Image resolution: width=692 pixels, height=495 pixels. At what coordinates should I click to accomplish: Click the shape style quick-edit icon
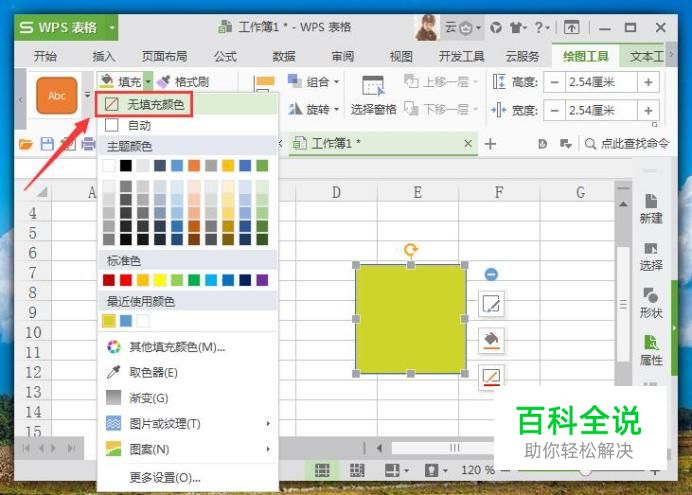coord(492,304)
